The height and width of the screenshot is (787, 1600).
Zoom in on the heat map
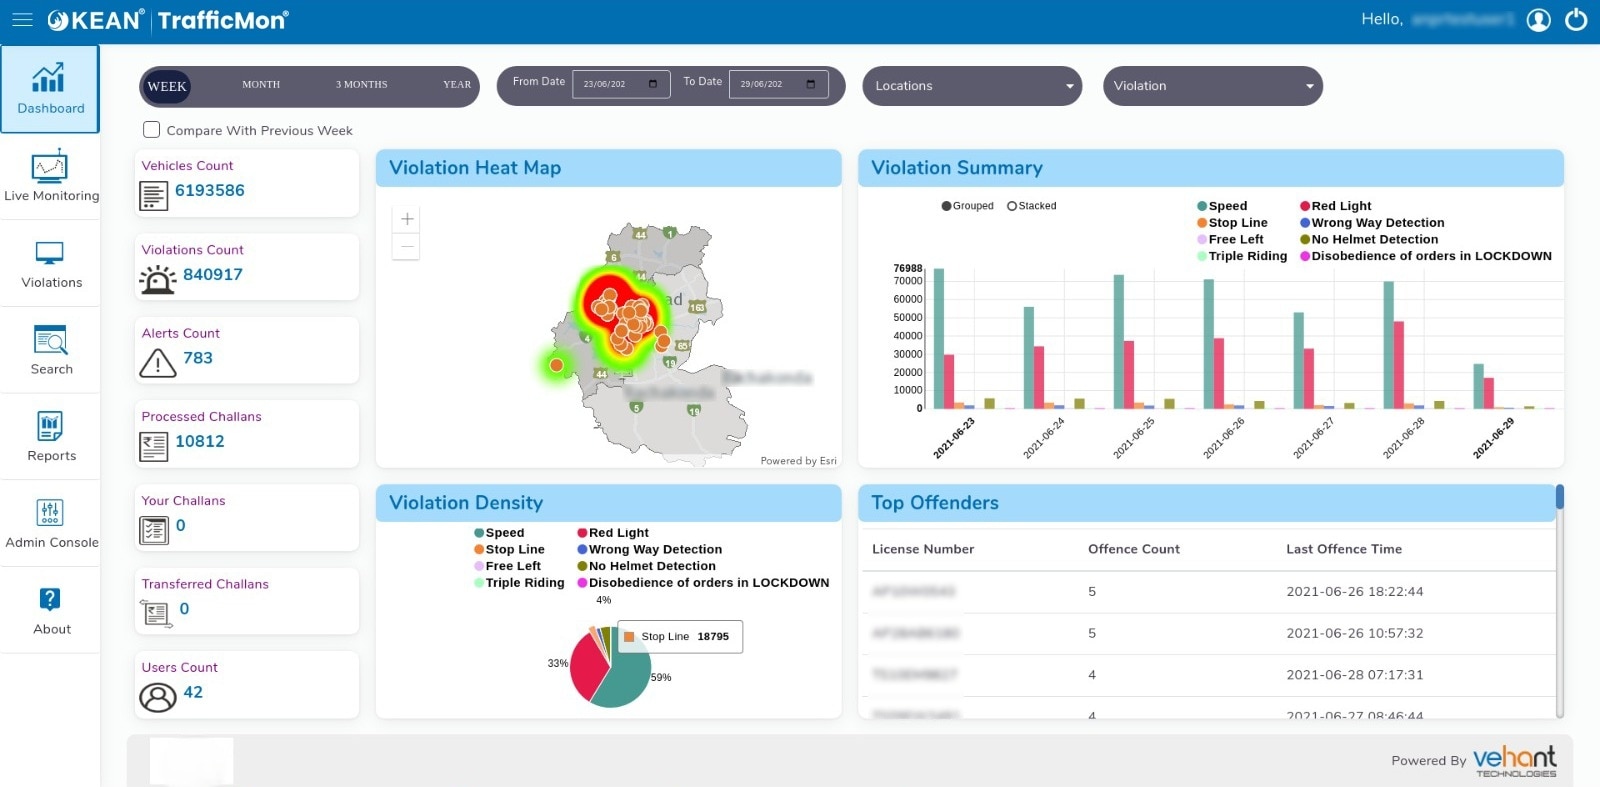coord(406,220)
